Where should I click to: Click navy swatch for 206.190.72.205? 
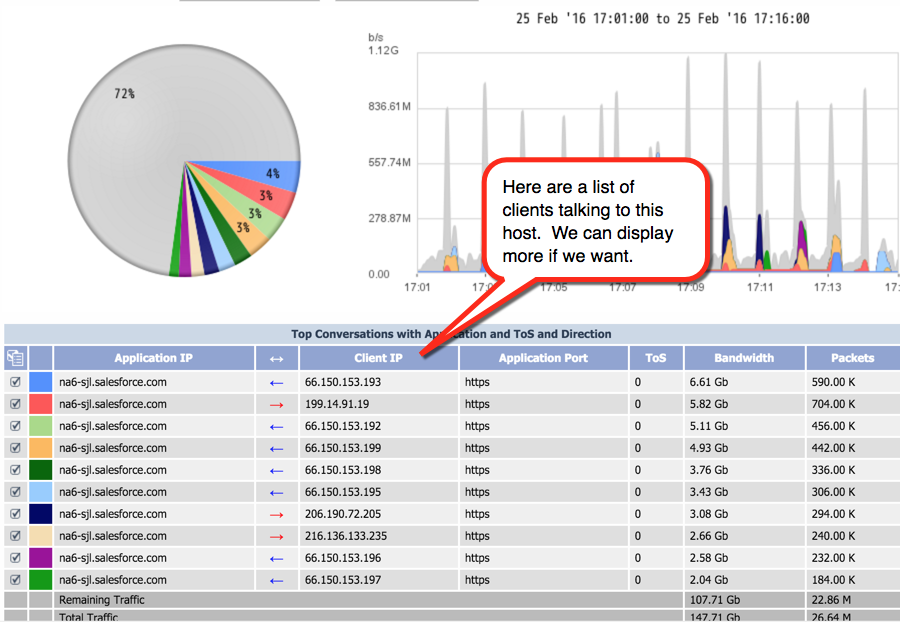41,514
